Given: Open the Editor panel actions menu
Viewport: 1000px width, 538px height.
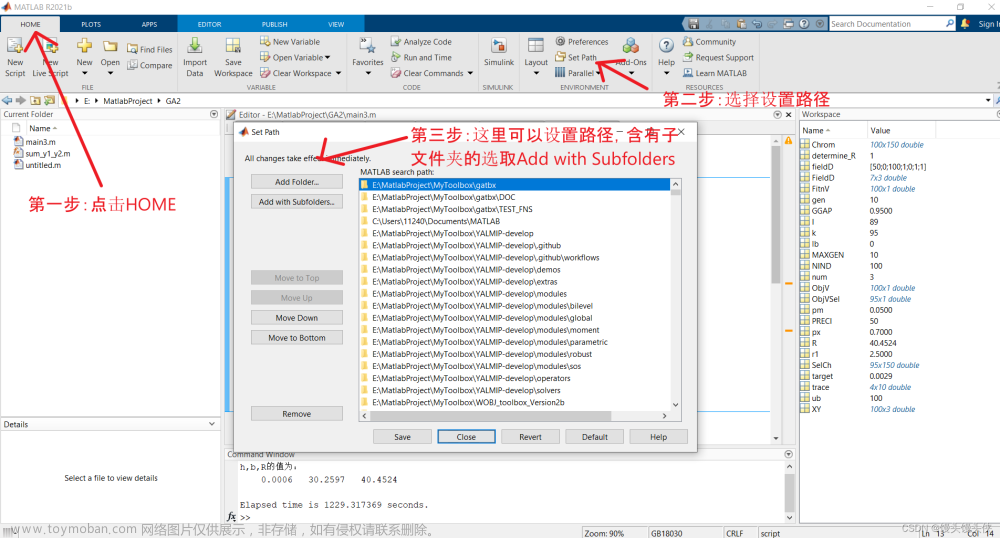Looking at the screenshot, I should click(x=777, y=115).
